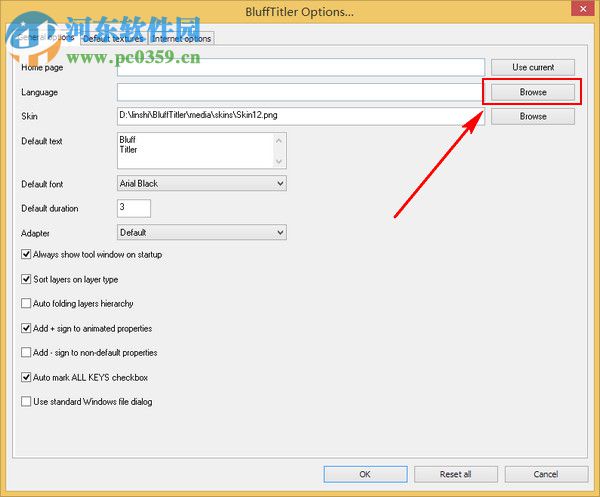Browse for a Skin file
This screenshot has height=497, width=600.
[x=533, y=116]
